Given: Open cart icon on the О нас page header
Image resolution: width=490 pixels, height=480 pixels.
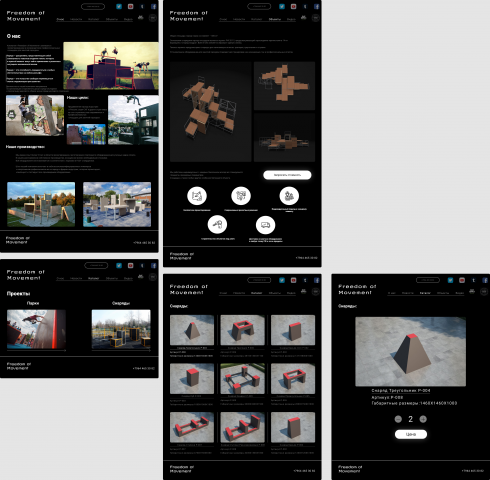Looking at the screenshot, I should point(141,17).
